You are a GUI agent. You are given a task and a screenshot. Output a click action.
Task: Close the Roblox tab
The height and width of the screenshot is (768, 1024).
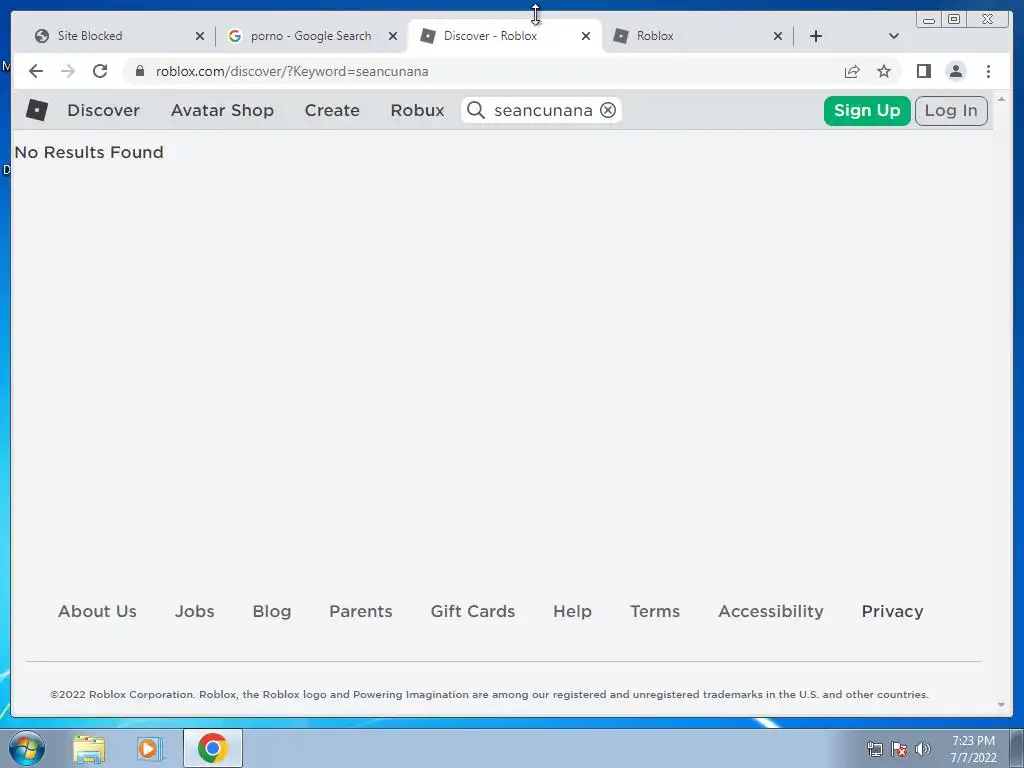tap(778, 36)
